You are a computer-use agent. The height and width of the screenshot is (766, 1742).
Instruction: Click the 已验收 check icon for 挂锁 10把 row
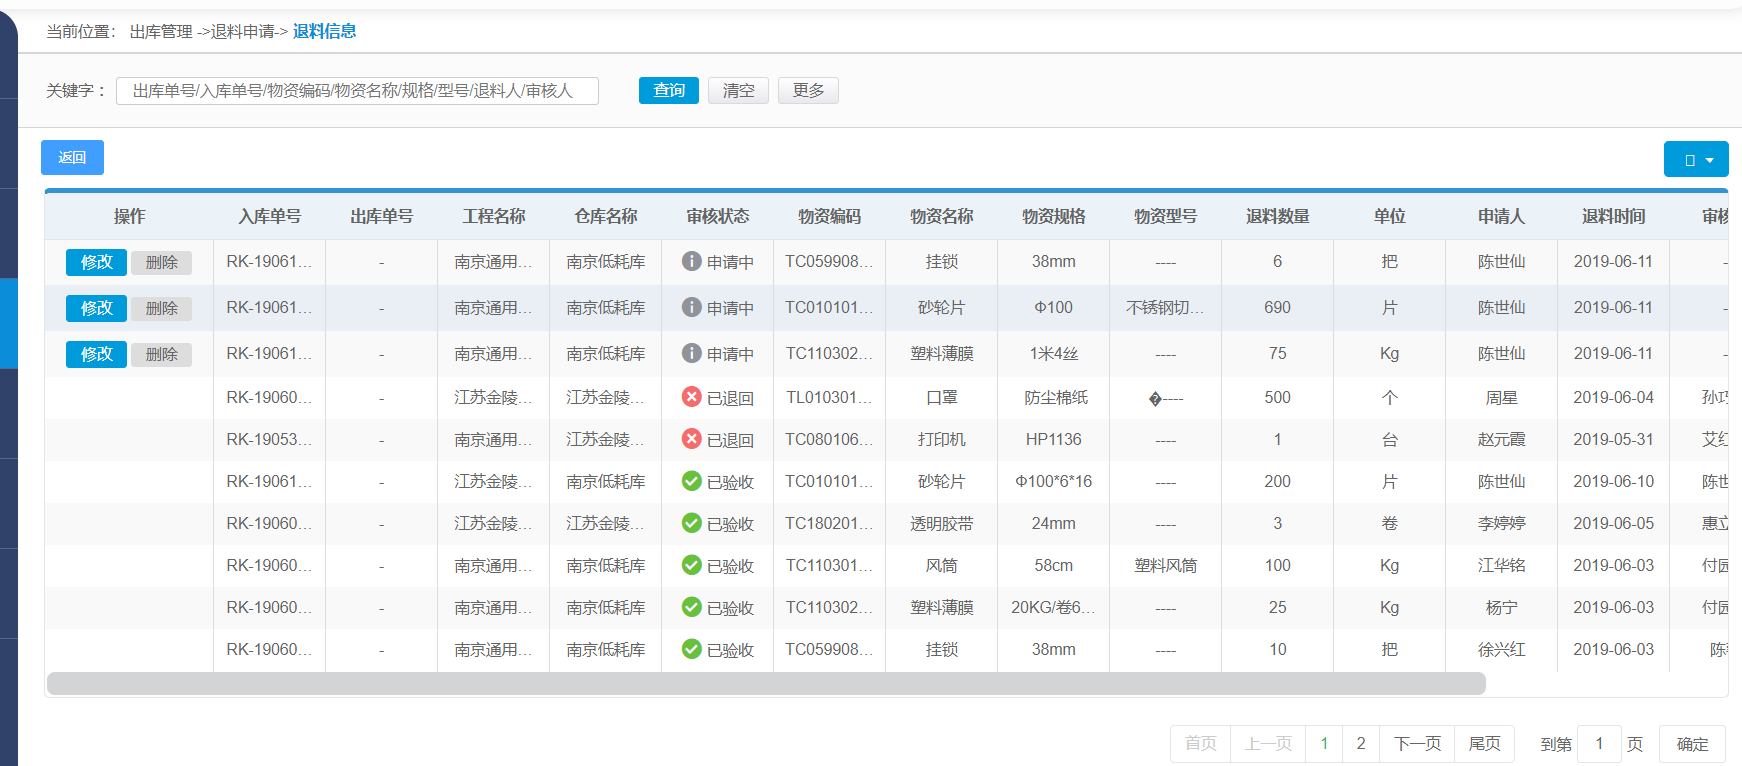(x=691, y=649)
